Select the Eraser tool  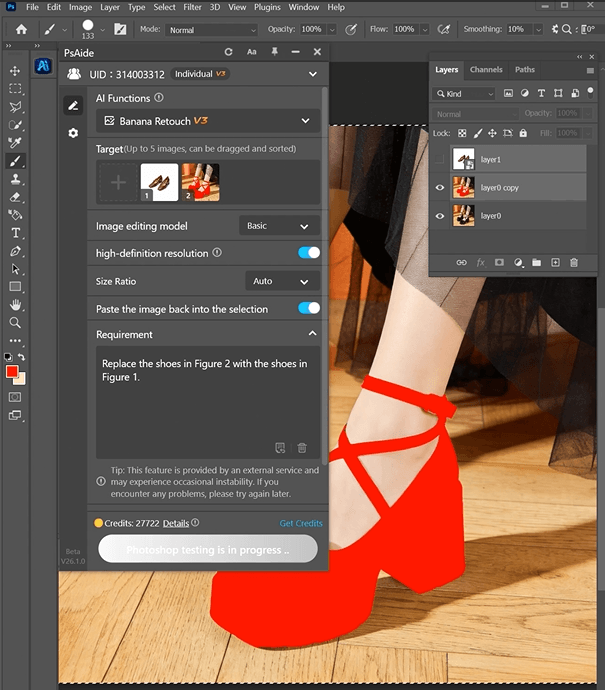coord(15,197)
